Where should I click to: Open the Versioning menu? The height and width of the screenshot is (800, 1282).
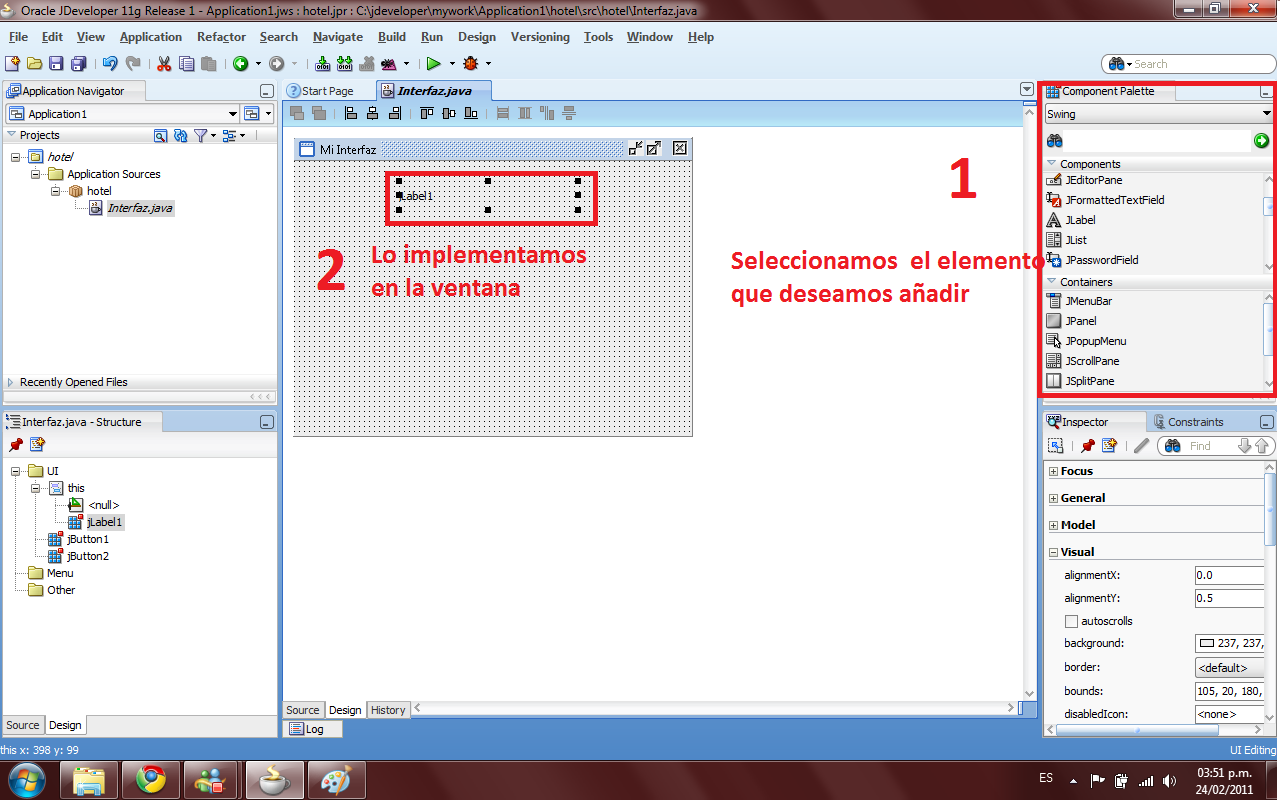[540, 37]
